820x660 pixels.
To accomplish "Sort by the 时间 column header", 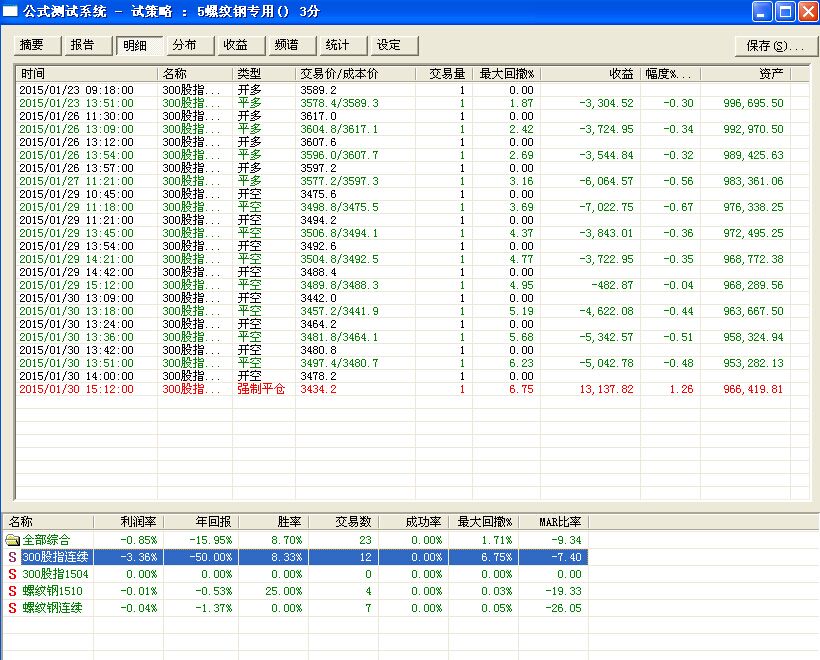I will point(87,74).
